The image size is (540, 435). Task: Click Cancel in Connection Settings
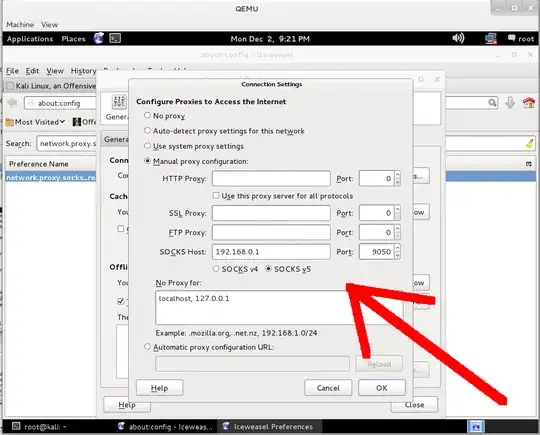click(x=328, y=388)
